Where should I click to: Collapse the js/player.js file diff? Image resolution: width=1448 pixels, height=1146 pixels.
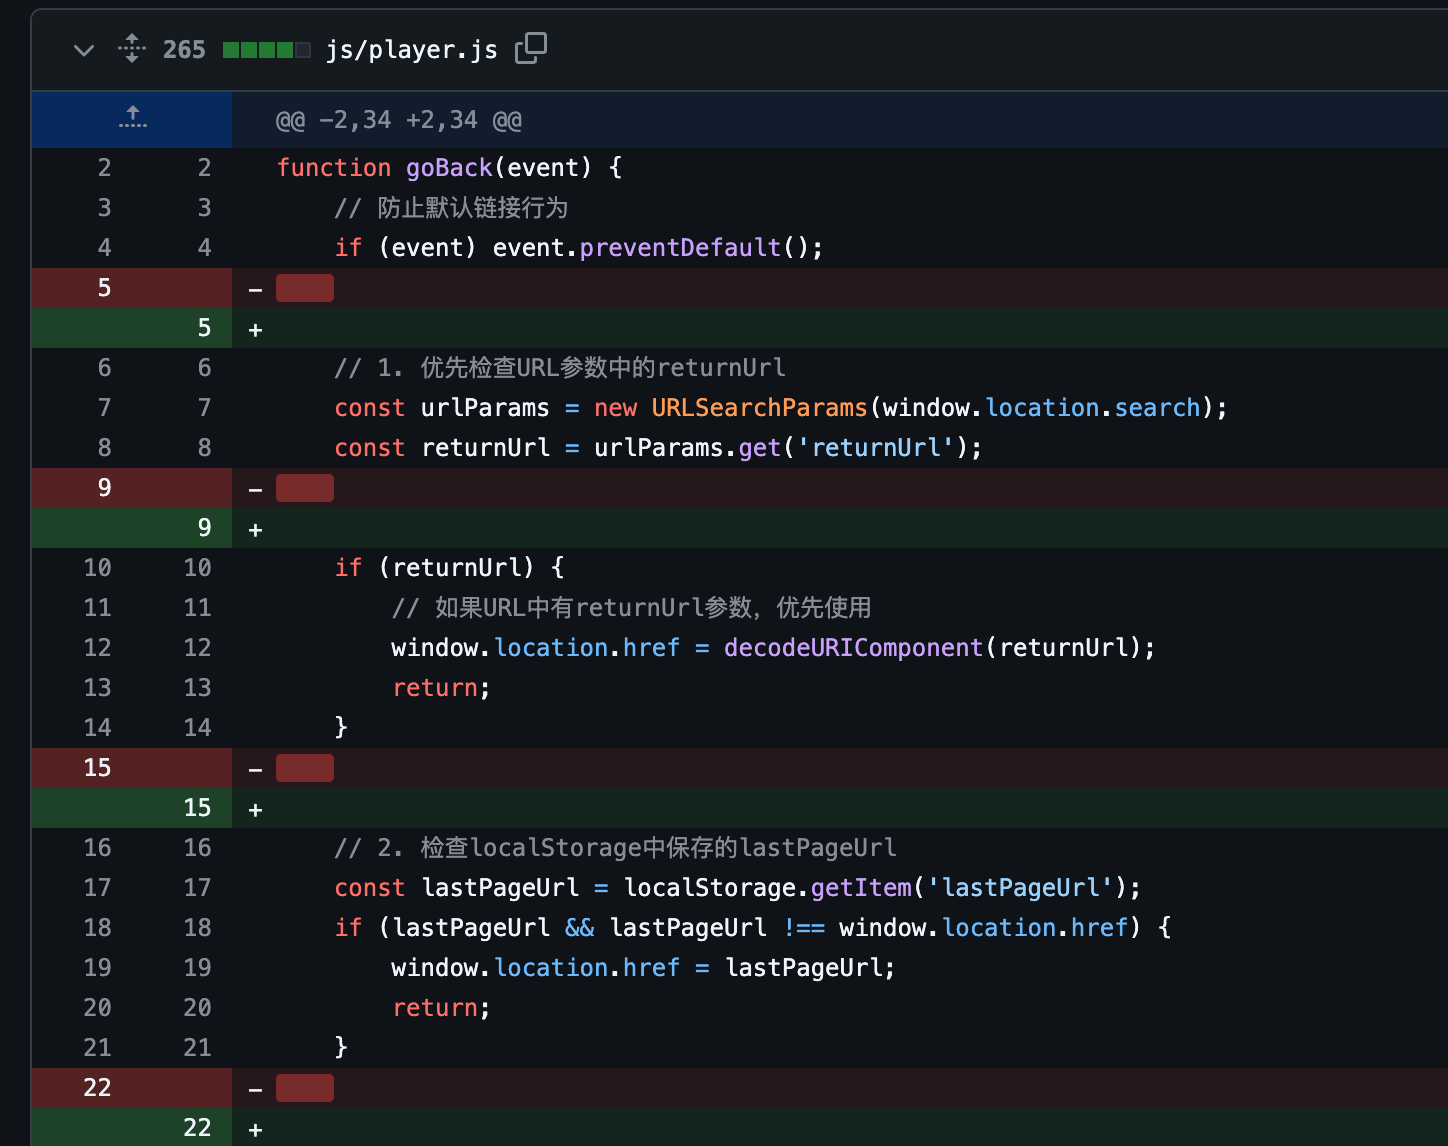[84, 50]
